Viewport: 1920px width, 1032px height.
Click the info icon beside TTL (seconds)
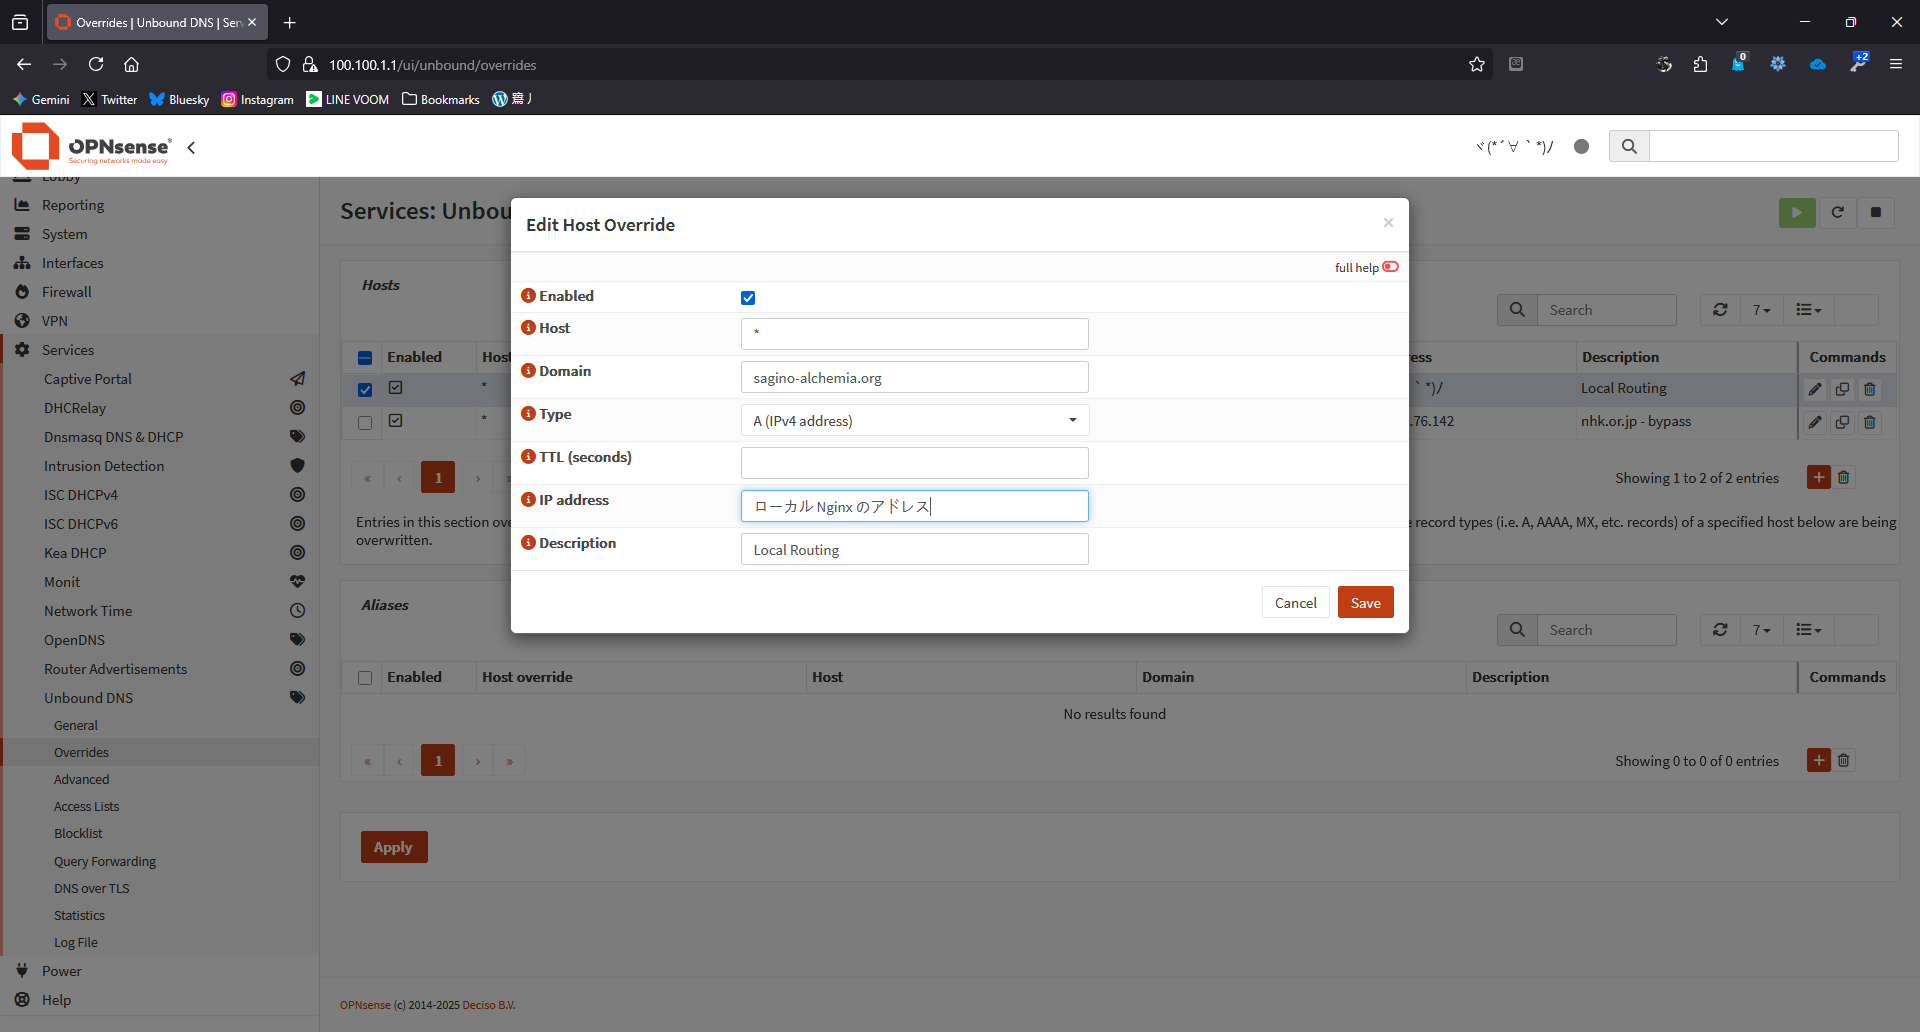528,457
